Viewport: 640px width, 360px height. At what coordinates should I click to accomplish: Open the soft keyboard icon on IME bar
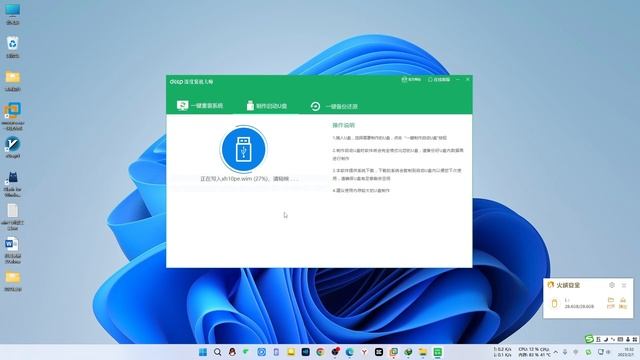click(620, 339)
